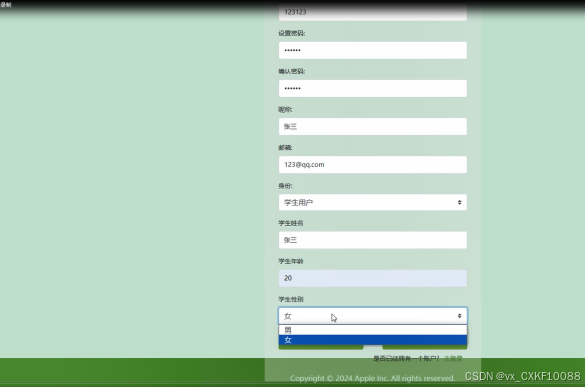This screenshot has width=585, height=388.
Task: Click the 学生年龄 label
Action: pyautogui.click(x=291, y=261)
